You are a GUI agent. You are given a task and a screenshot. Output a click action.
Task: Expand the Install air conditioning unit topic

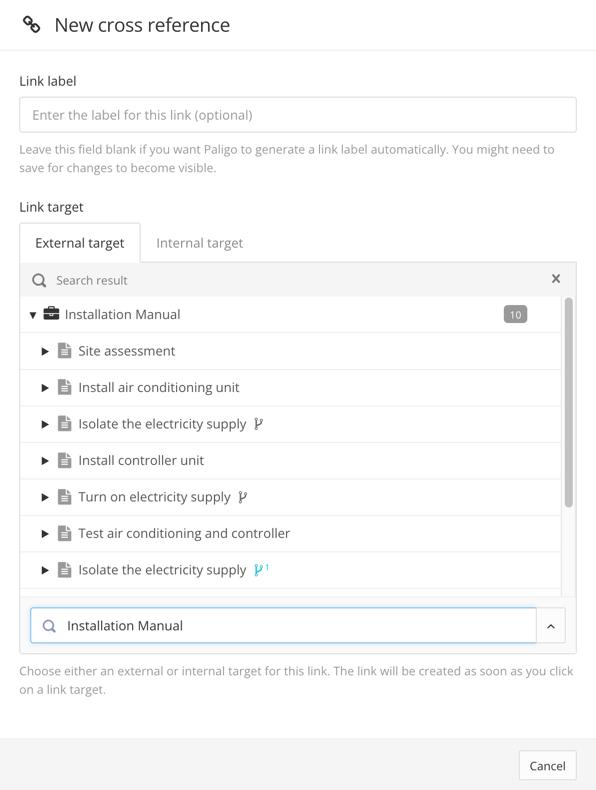[x=45, y=387]
